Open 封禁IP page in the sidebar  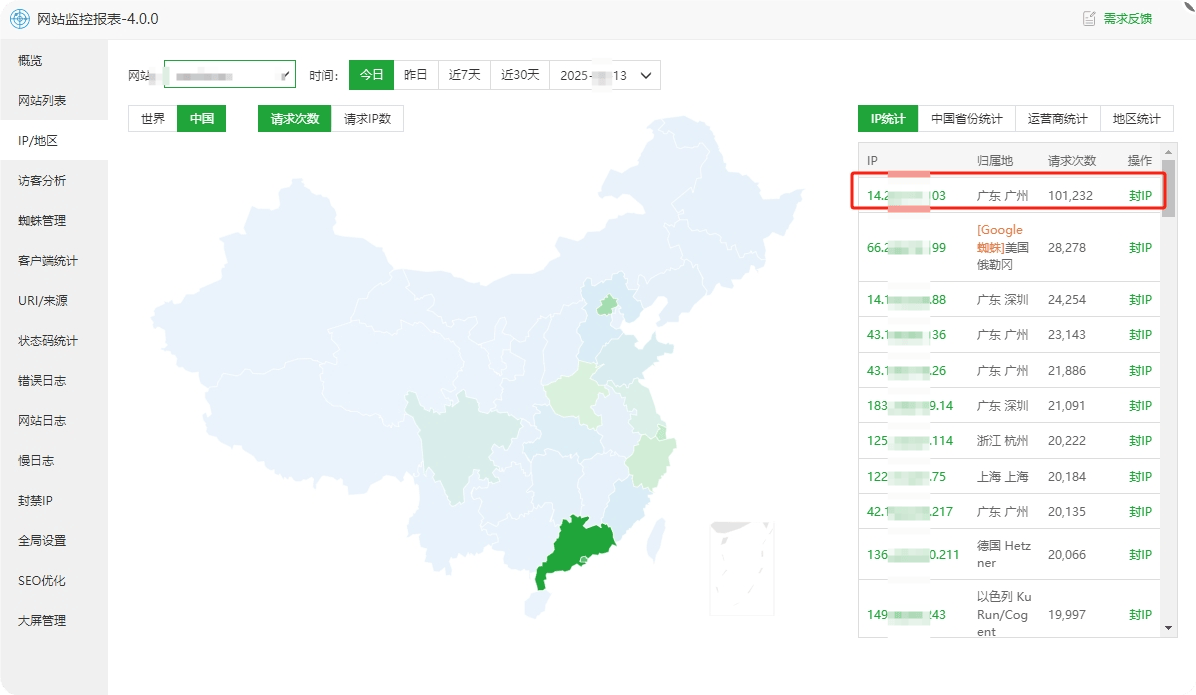35,501
